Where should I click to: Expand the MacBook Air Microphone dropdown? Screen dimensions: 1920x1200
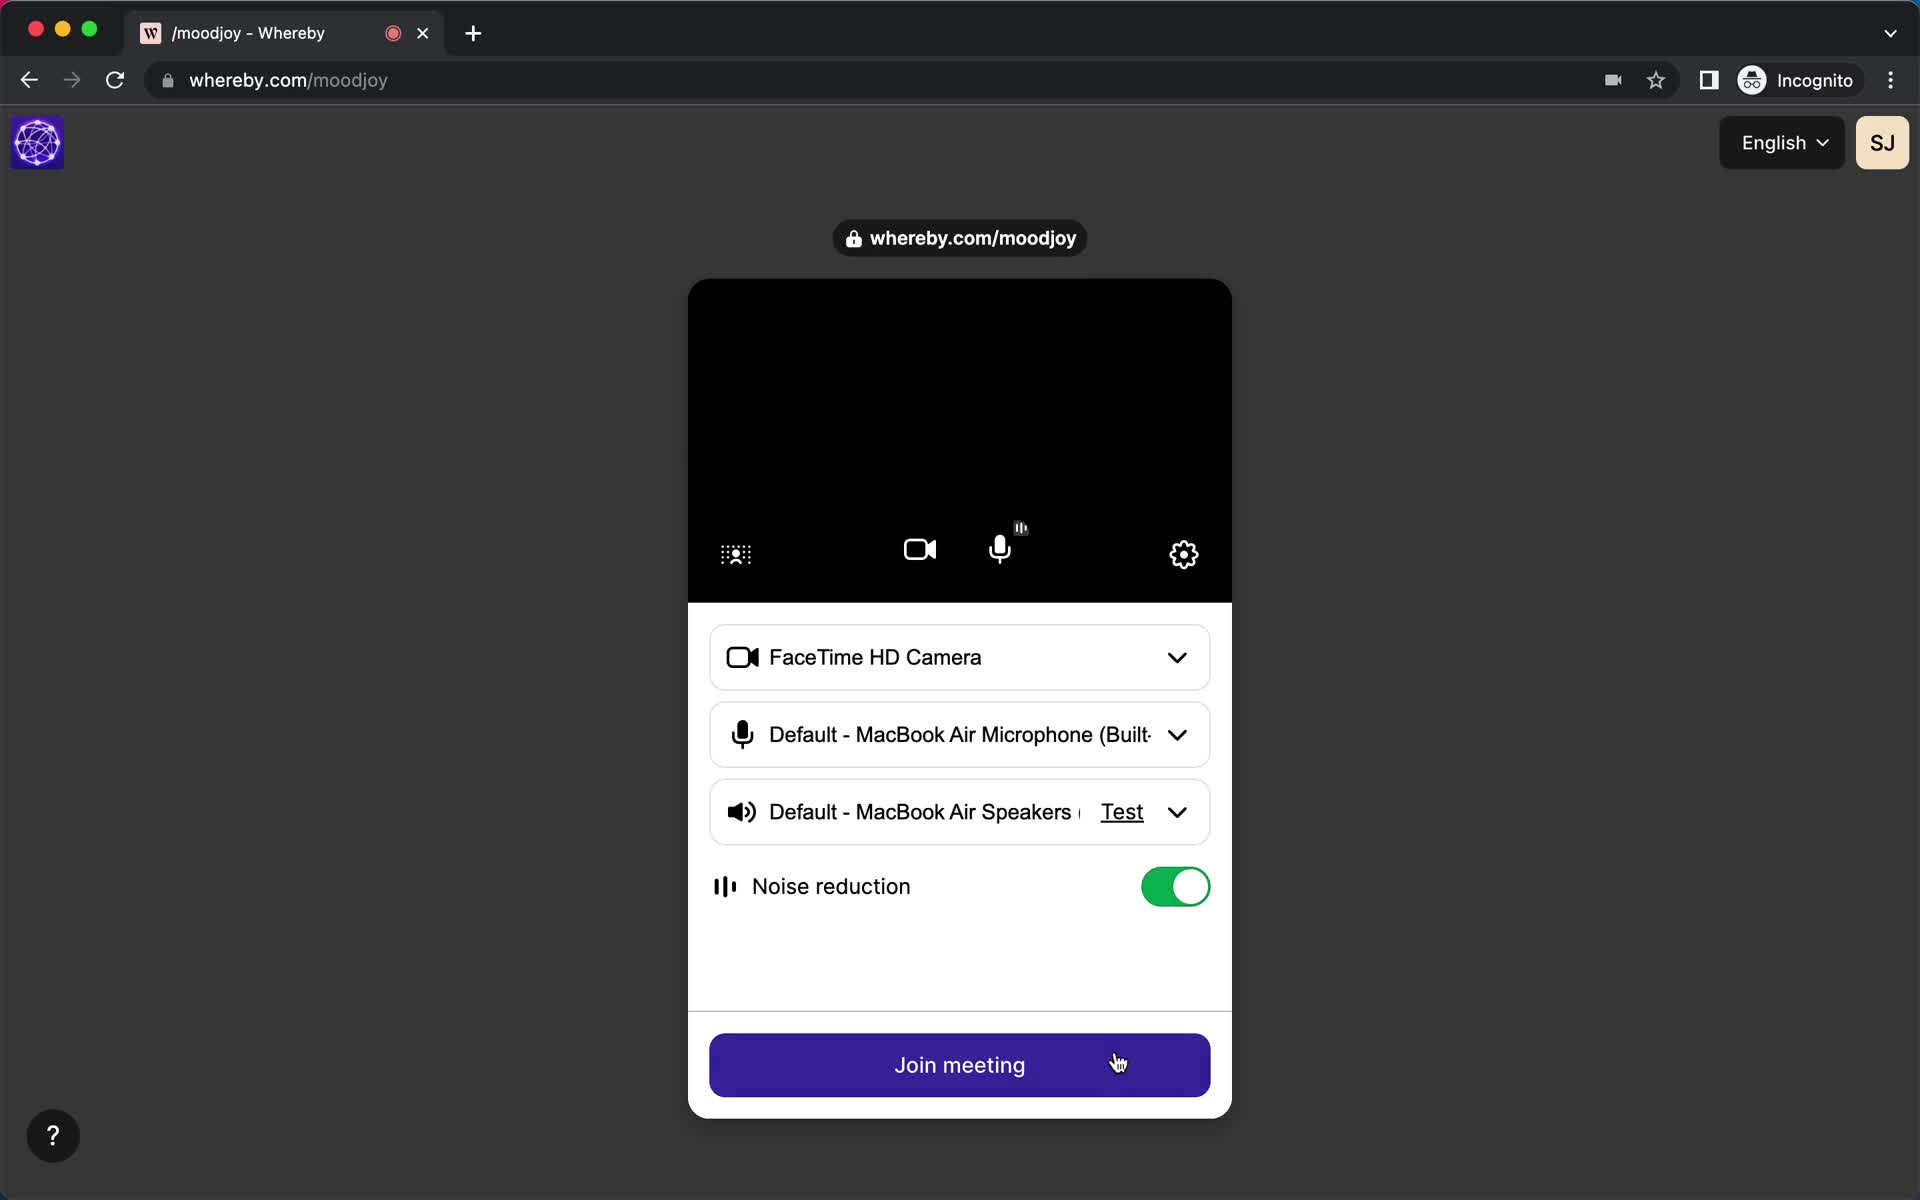click(1176, 734)
